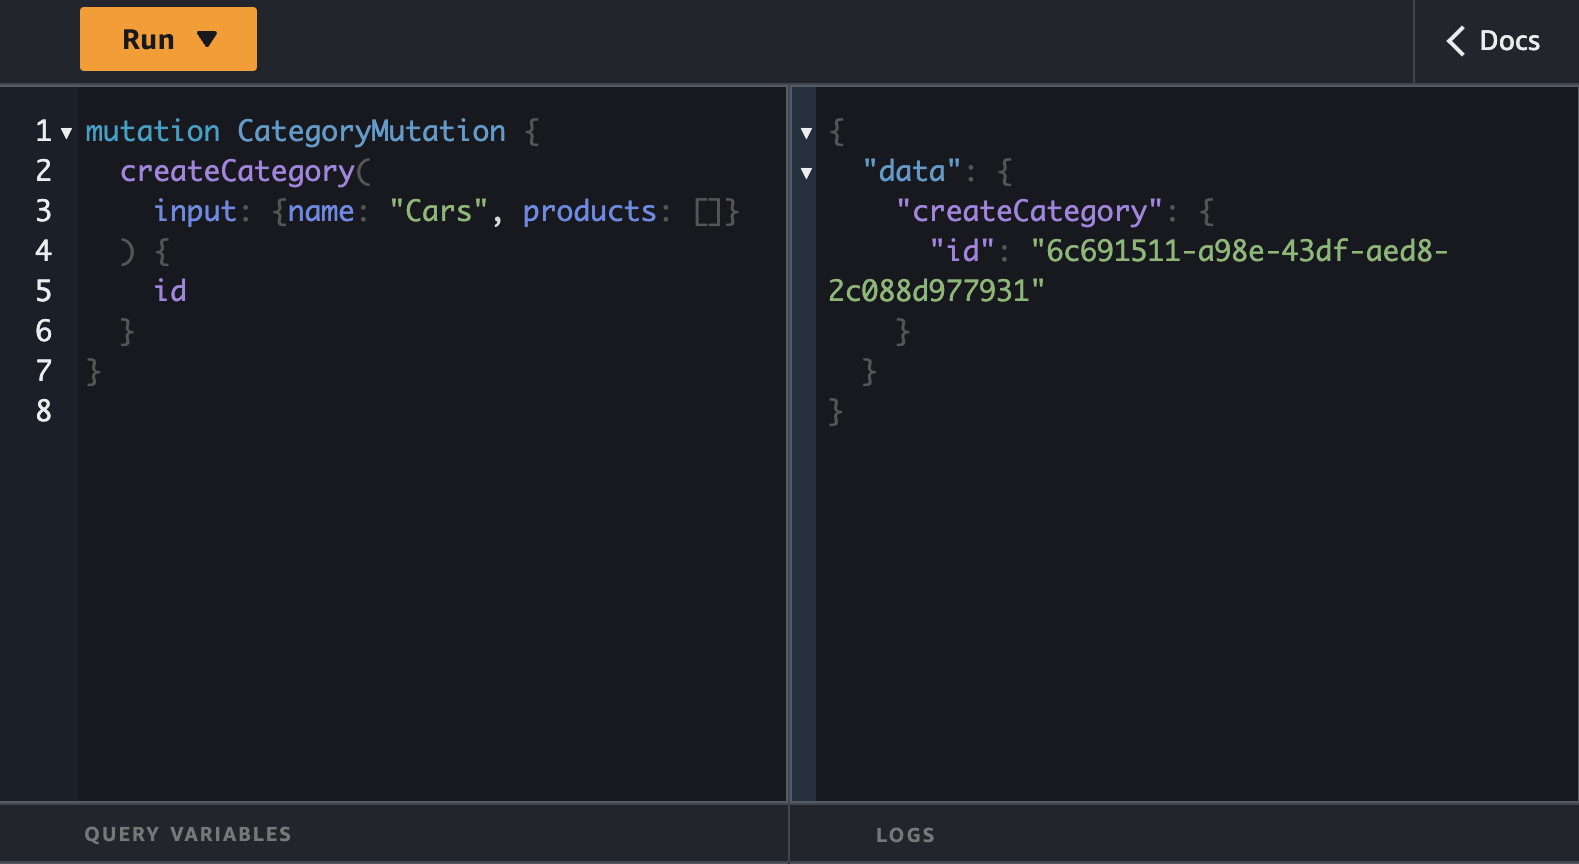Viewport: 1579px width, 864px height.
Task: Click createCategory field in query editor
Action: (x=237, y=171)
